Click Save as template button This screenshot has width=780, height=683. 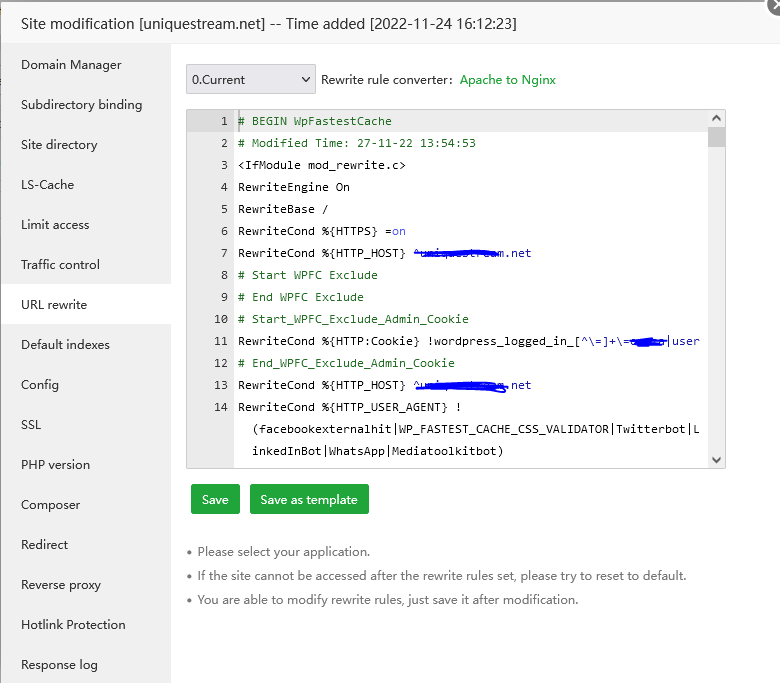309,499
